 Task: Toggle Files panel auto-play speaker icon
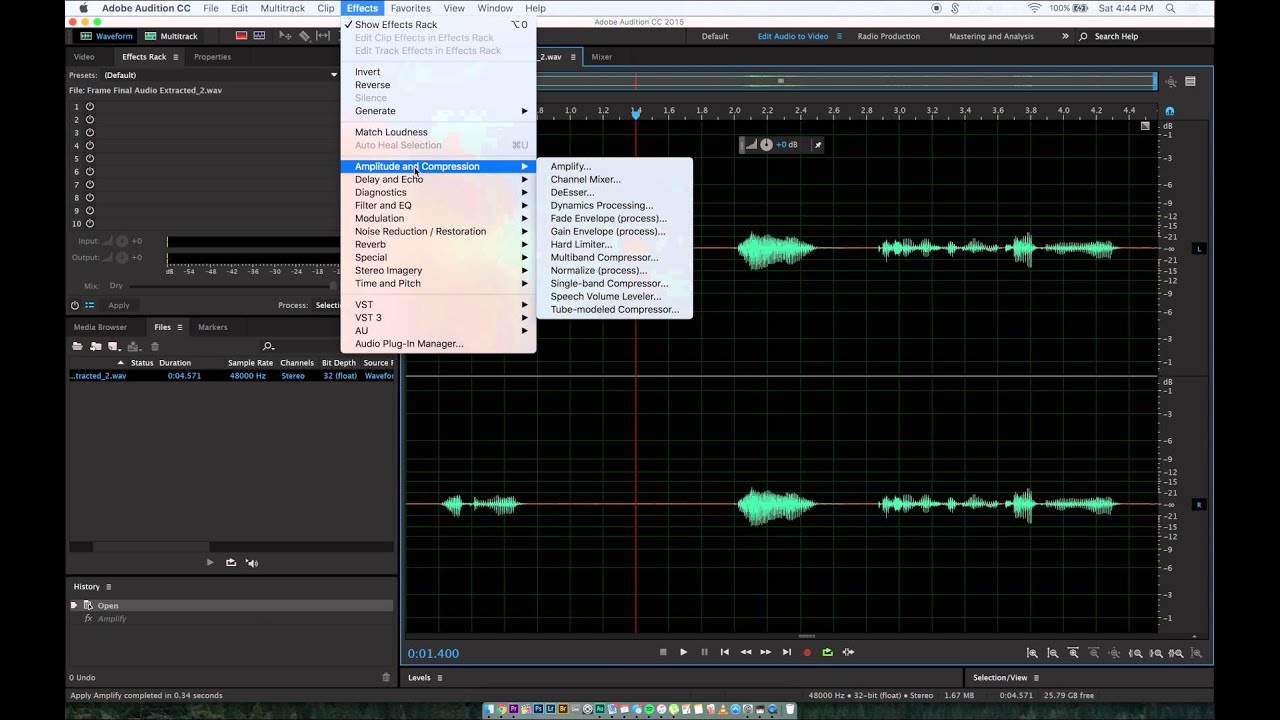pyautogui.click(x=252, y=562)
